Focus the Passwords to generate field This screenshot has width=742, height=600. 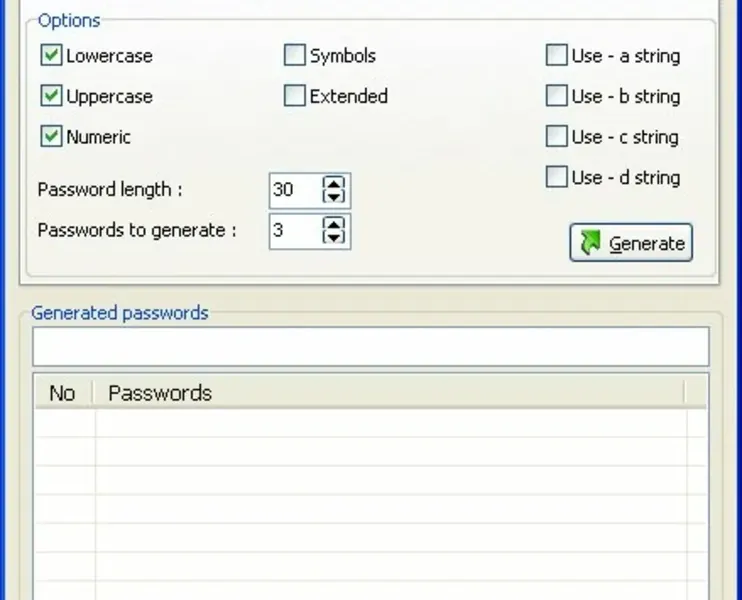294,231
